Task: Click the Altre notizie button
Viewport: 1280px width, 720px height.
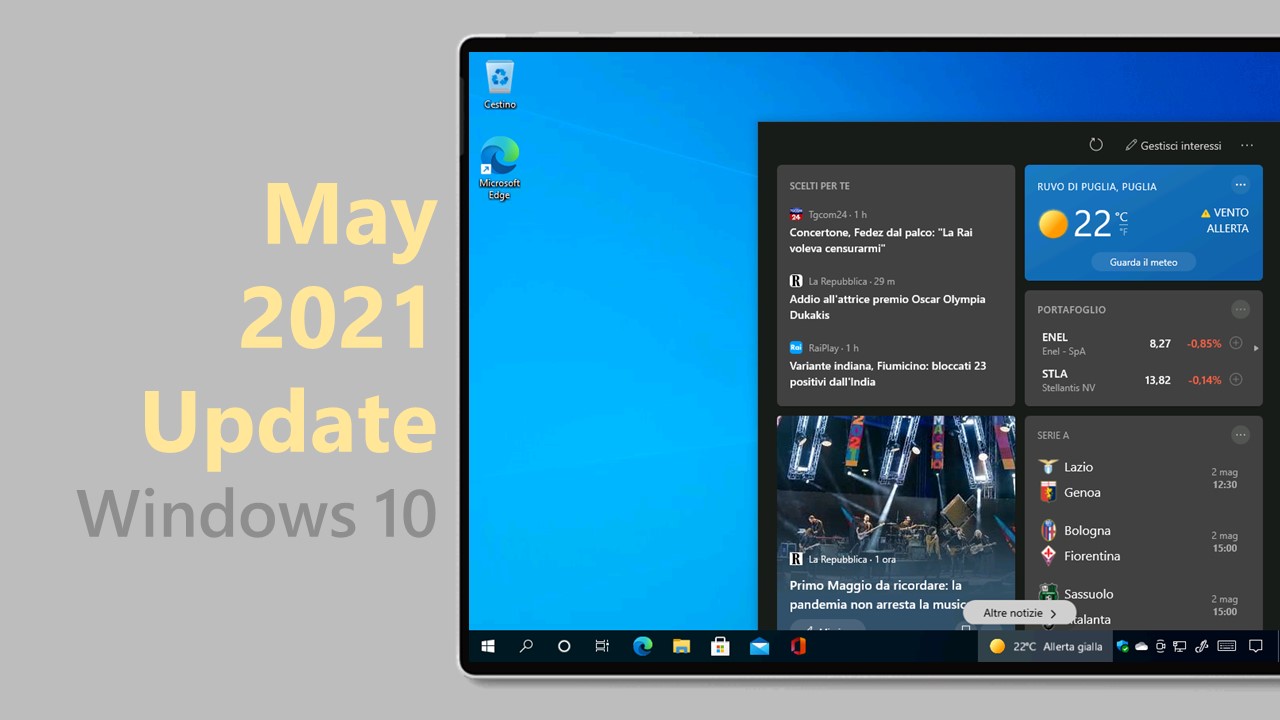Action: coord(1019,613)
